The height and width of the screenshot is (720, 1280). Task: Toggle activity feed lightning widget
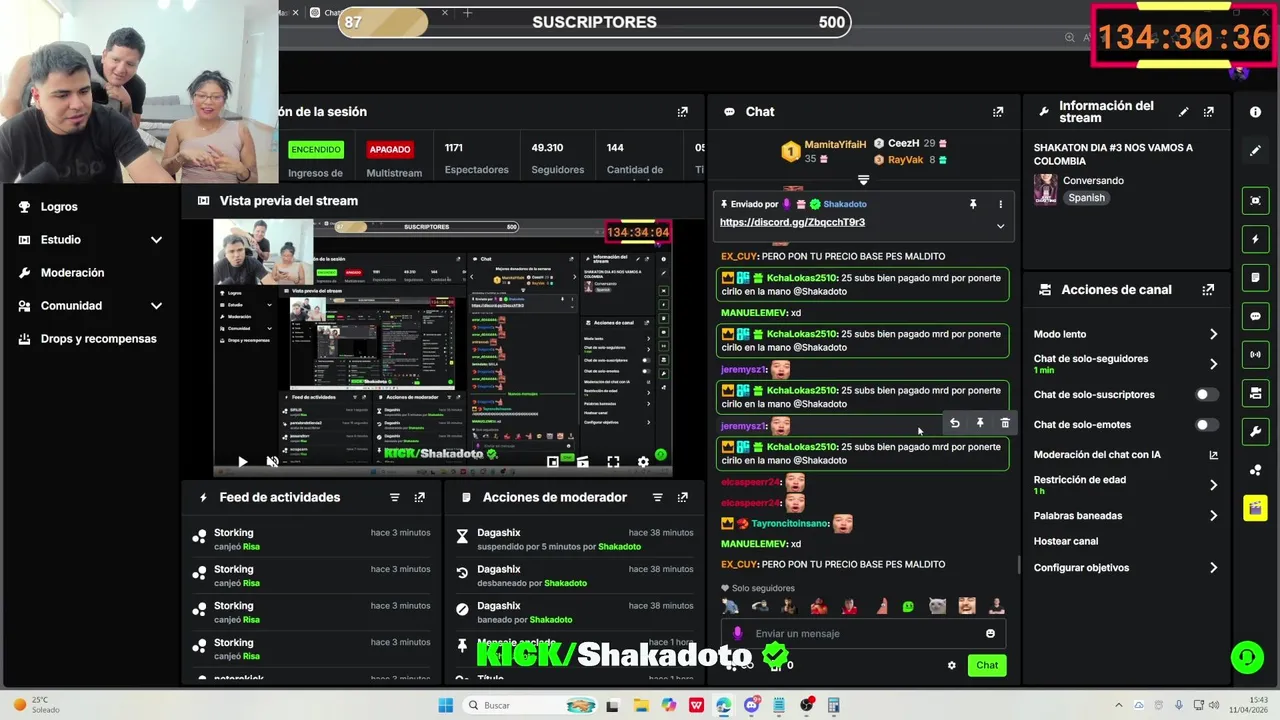[1255, 239]
